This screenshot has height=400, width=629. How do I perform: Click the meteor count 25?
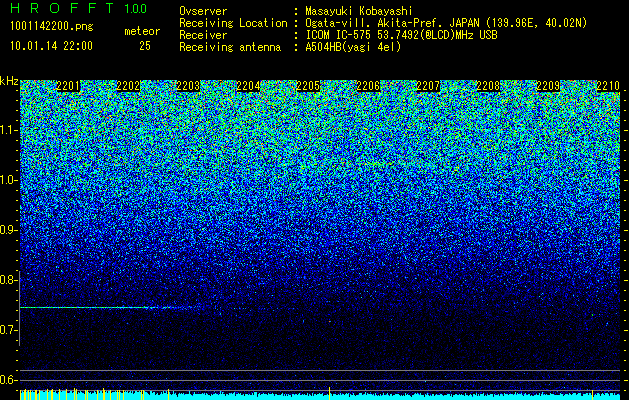point(145,46)
